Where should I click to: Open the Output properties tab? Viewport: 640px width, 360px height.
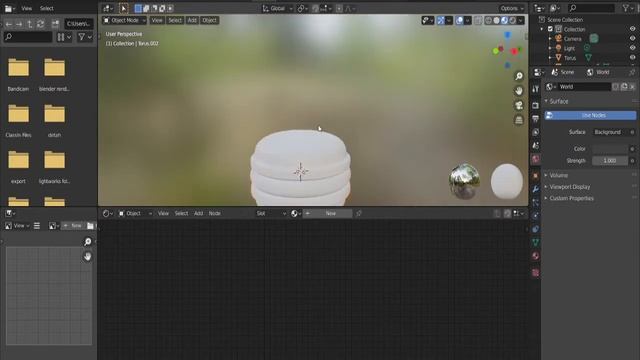click(536, 118)
